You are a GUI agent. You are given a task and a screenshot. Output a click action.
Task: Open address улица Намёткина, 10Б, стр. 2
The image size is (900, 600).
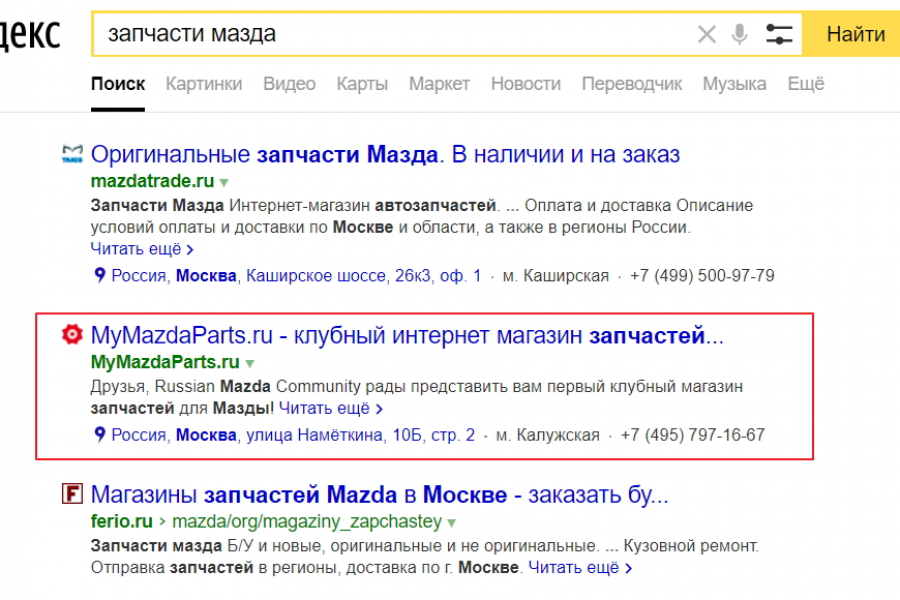click(x=293, y=435)
